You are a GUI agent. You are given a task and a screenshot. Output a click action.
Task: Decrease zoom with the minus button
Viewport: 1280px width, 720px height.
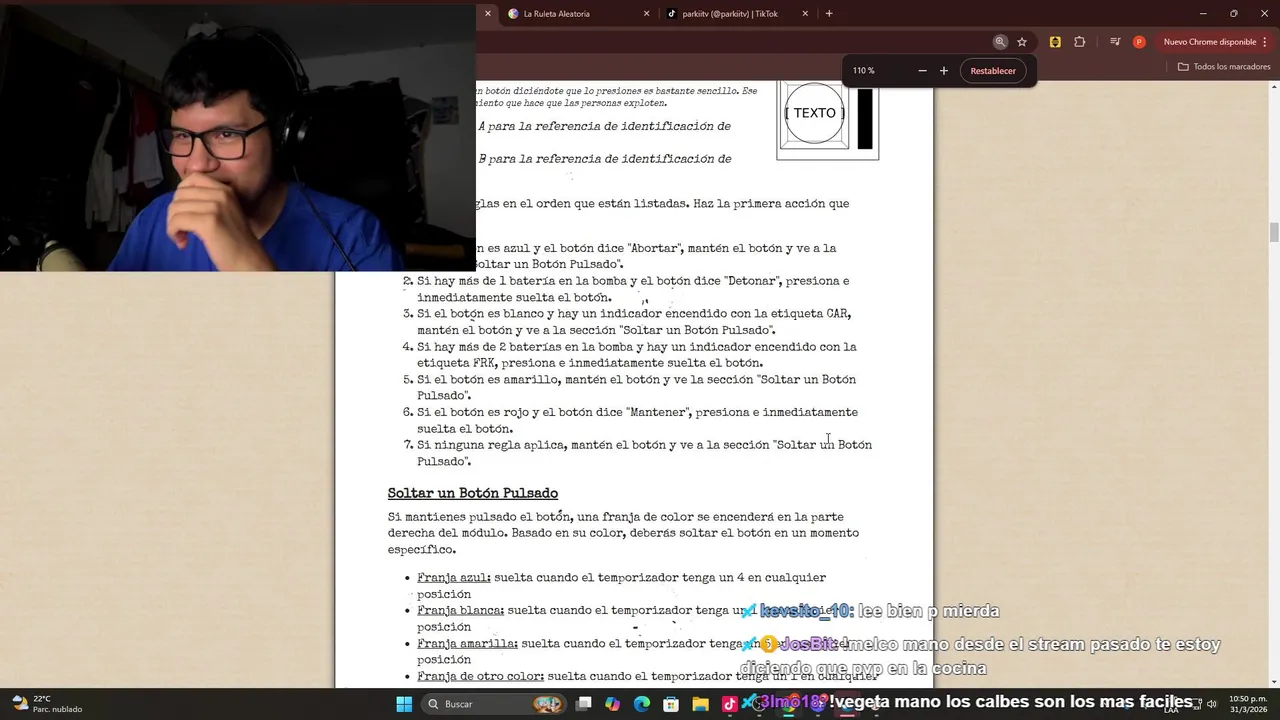(x=922, y=71)
